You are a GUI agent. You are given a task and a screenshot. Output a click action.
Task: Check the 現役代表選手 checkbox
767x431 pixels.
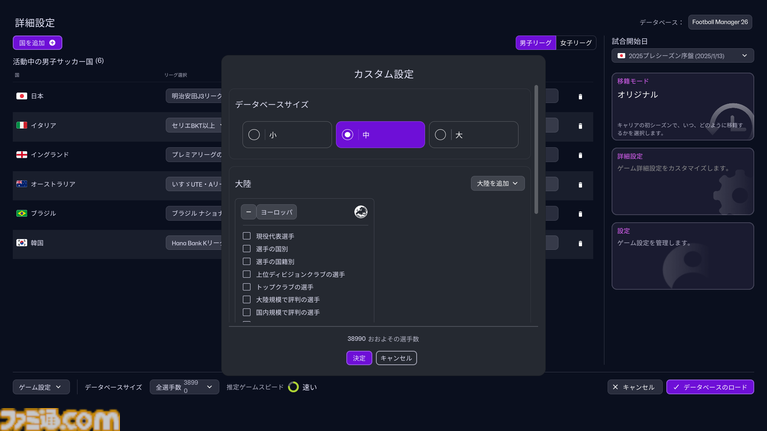coord(247,236)
